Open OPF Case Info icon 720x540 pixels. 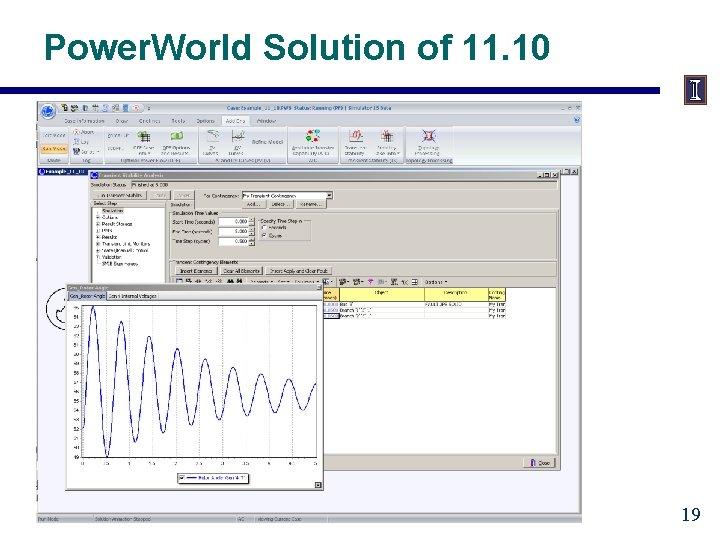(144, 142)
